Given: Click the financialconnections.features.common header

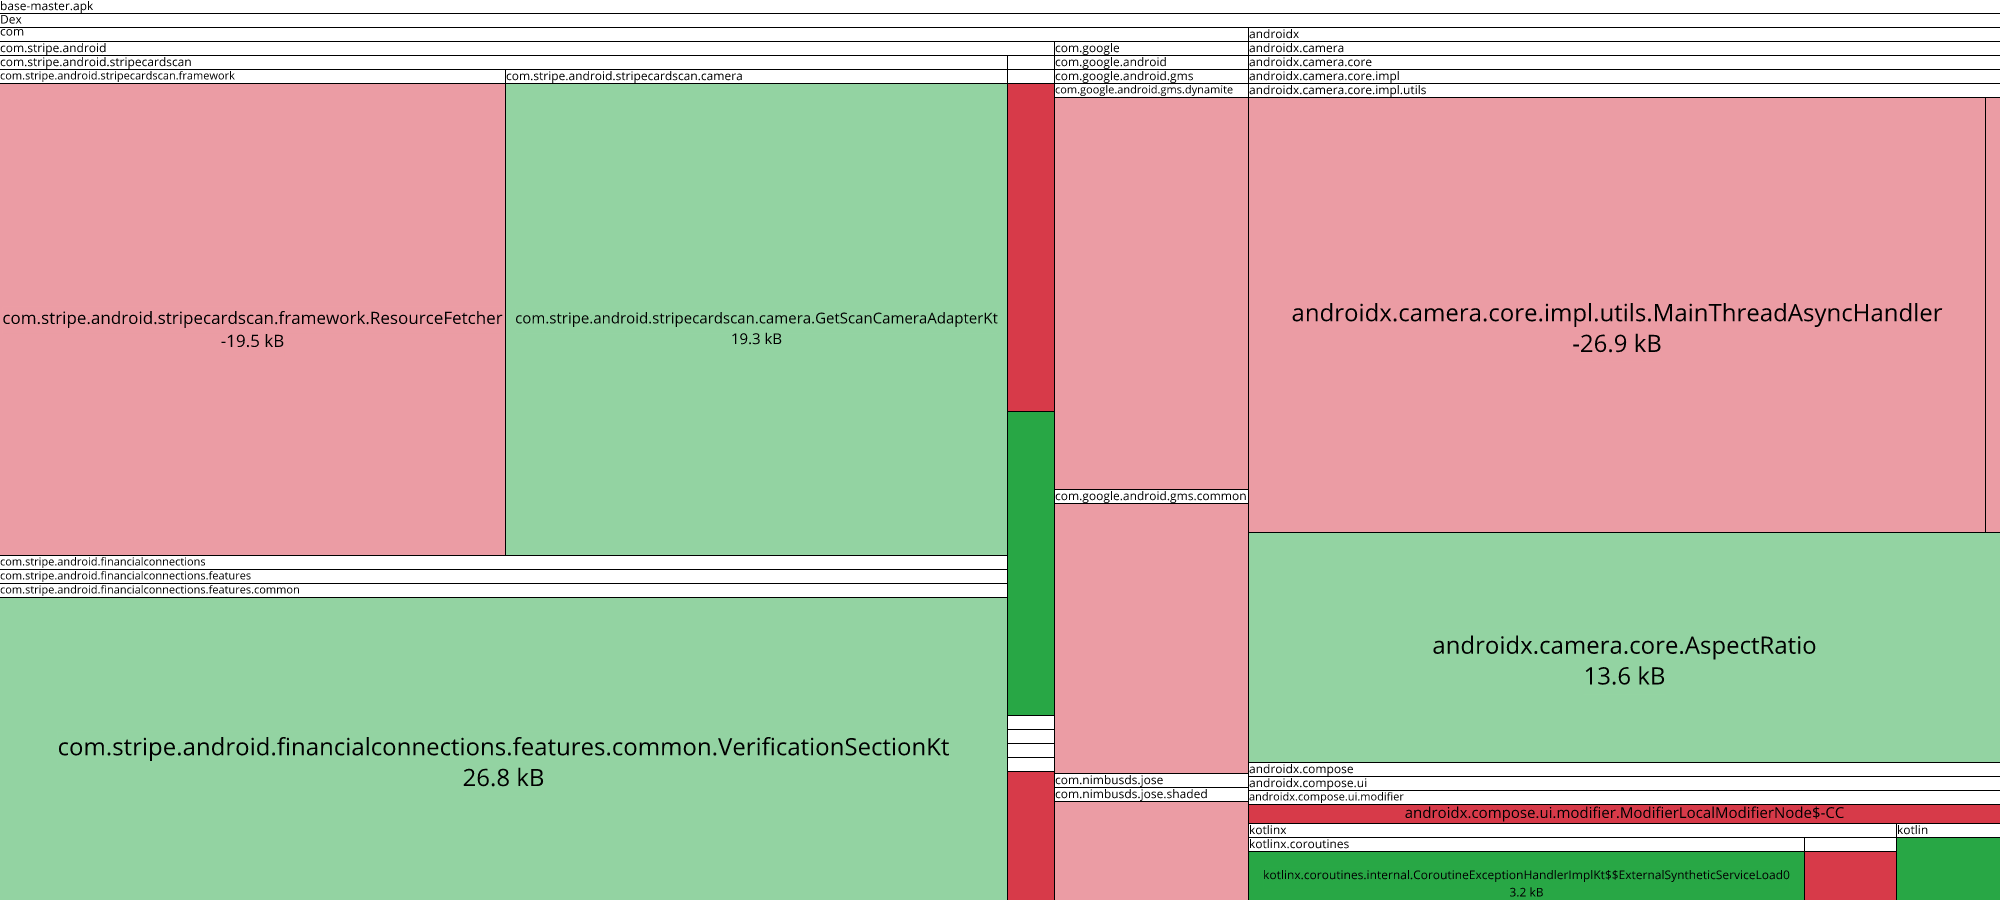Looking at the screenshot, I should tap(503, 590).
